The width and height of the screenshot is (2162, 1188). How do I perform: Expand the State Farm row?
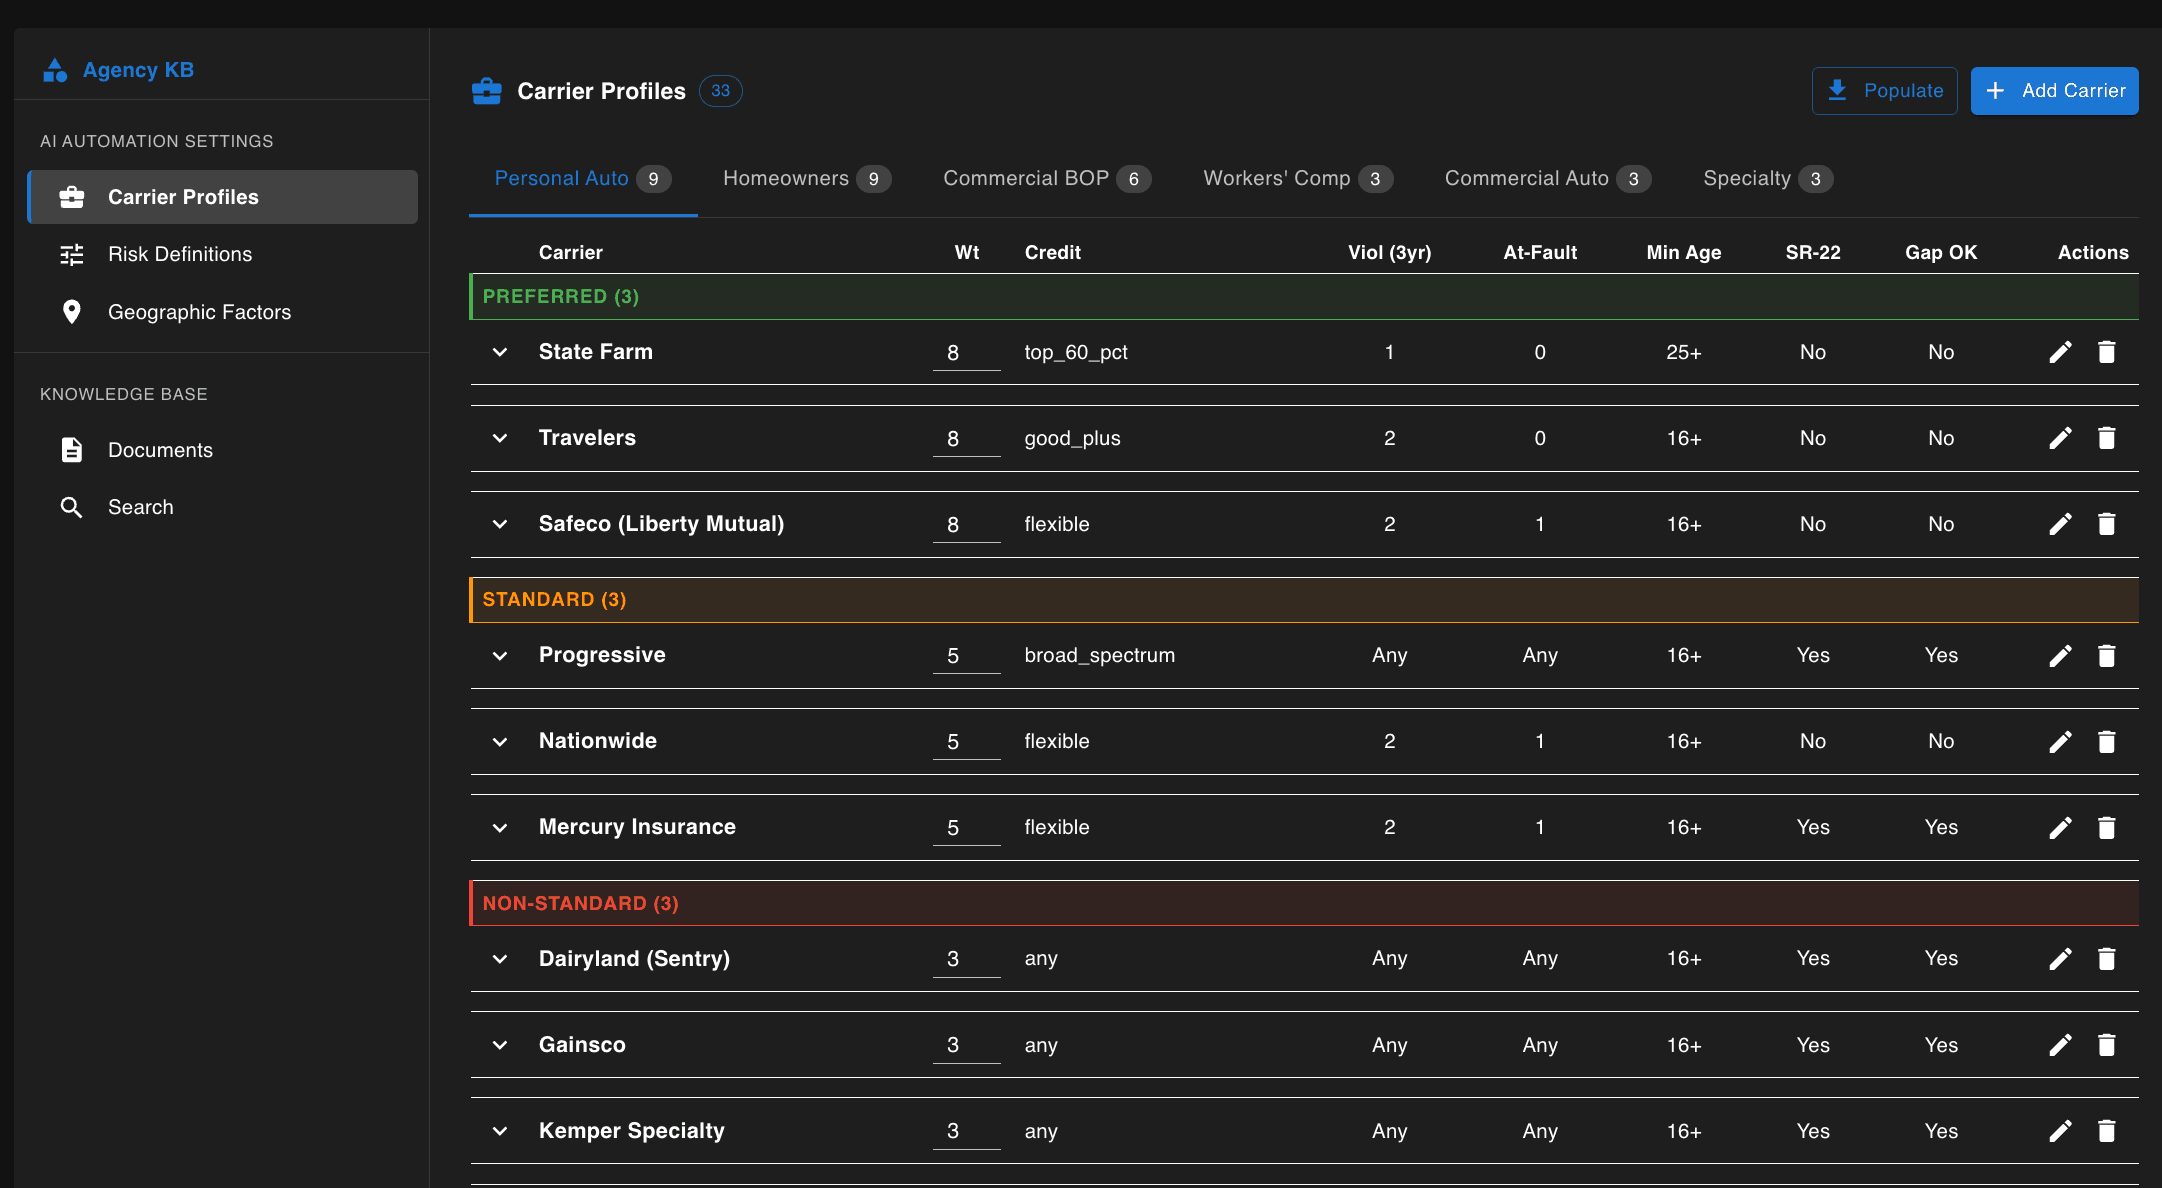pos(500,352)
